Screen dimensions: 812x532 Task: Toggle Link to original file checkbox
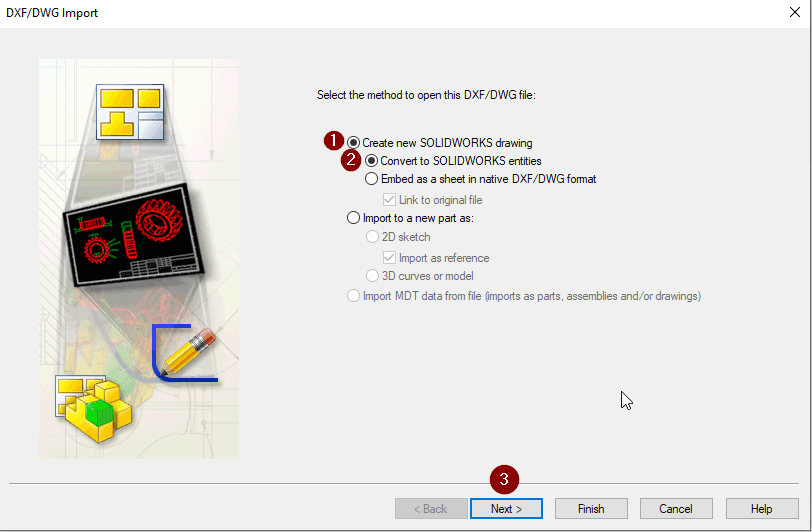point(390,200)
